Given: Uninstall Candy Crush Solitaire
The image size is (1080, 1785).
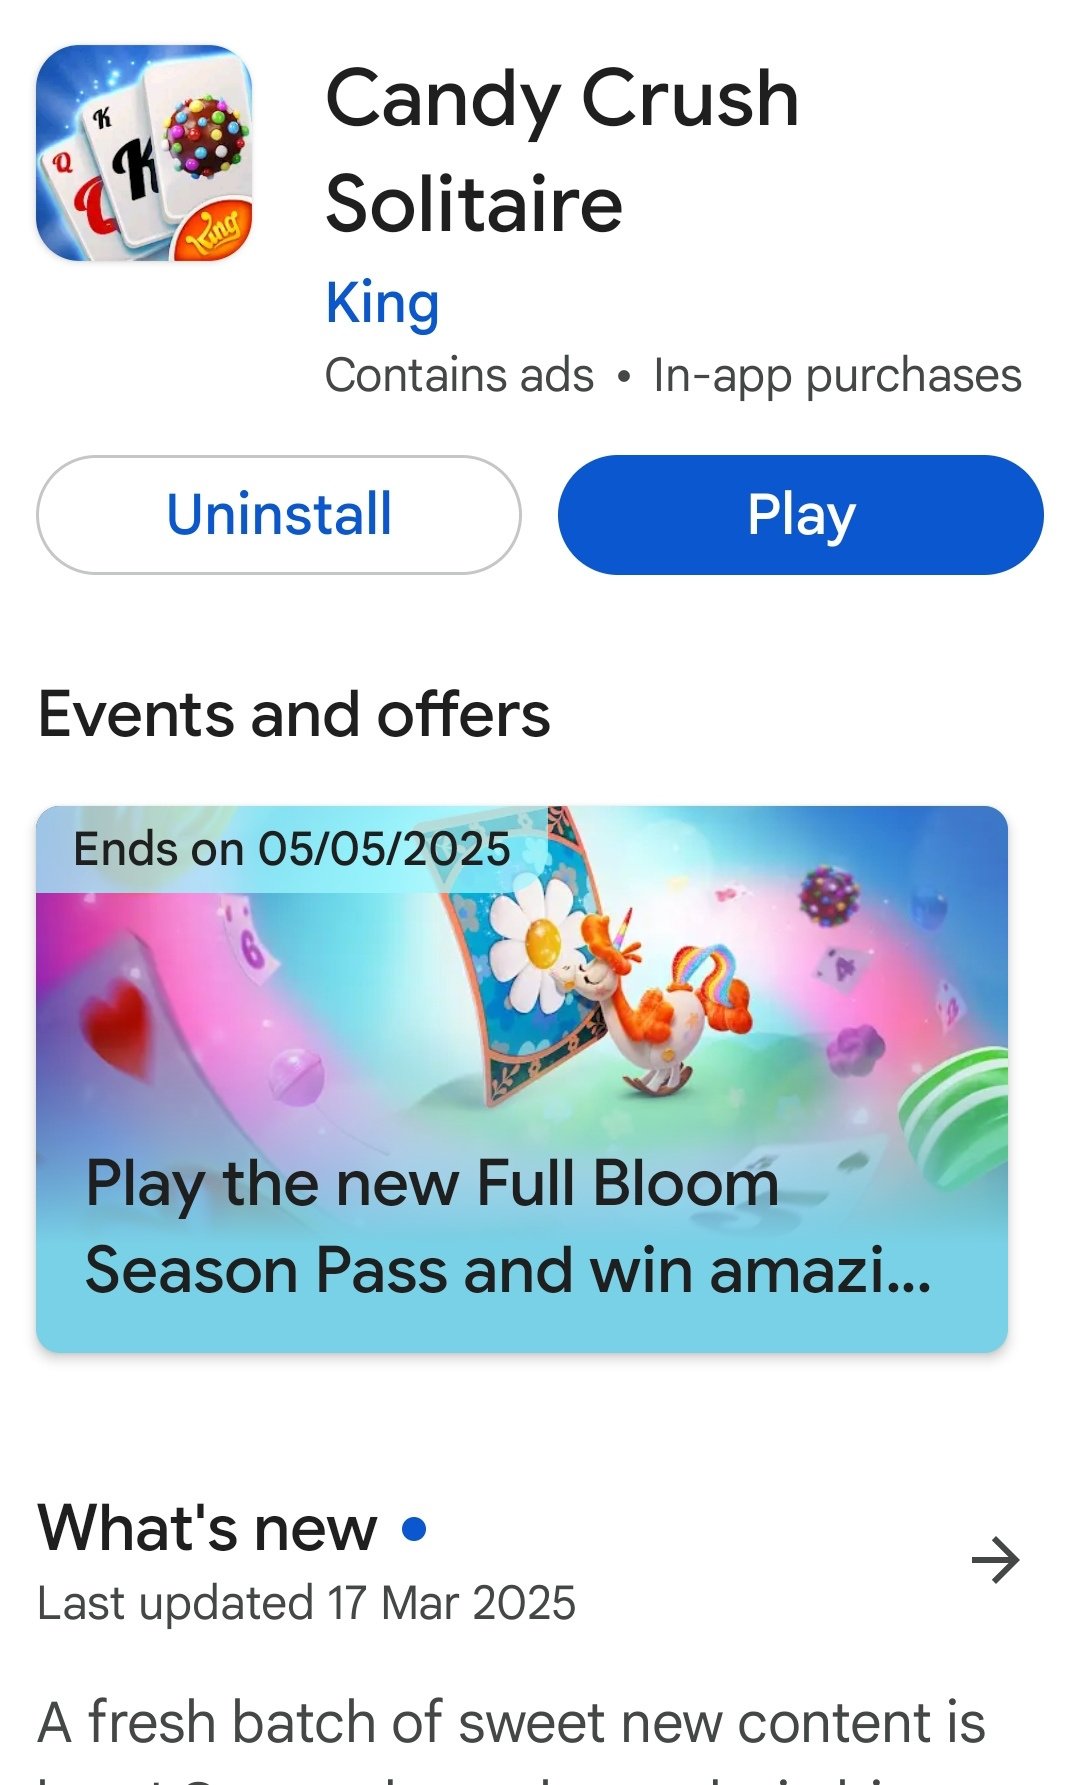Looking at the screenshot, I should [279, 515].
